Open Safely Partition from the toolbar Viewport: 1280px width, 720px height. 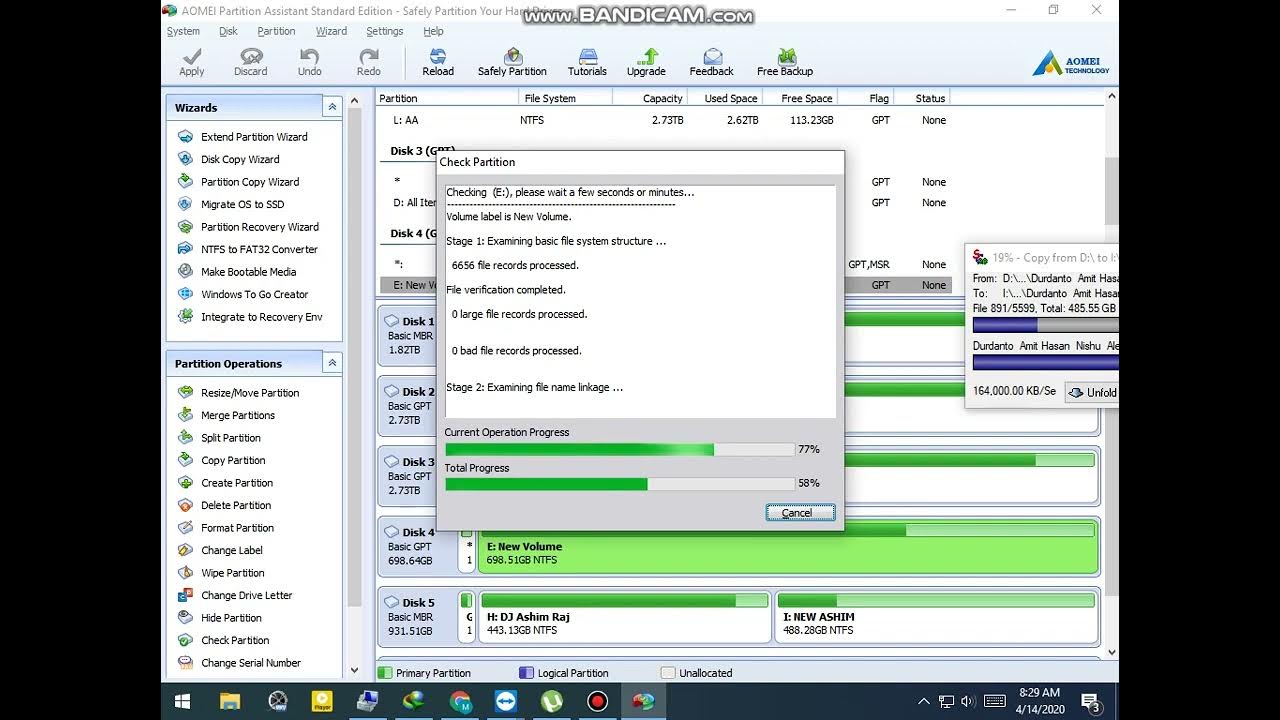tap(512, 62)
